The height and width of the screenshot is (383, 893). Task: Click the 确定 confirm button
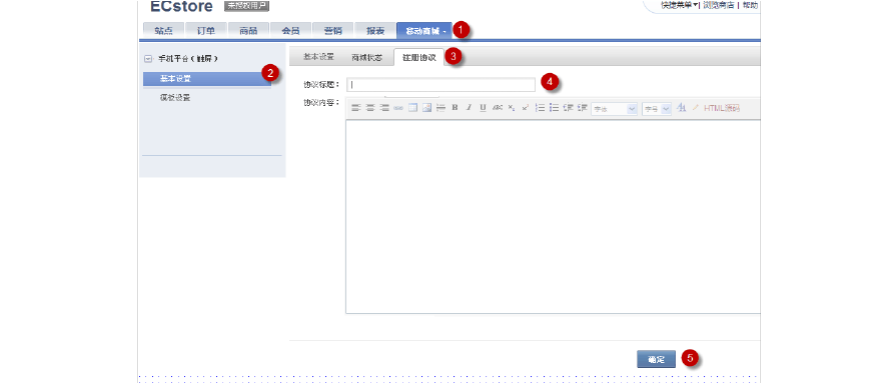[x=656, y=359]
